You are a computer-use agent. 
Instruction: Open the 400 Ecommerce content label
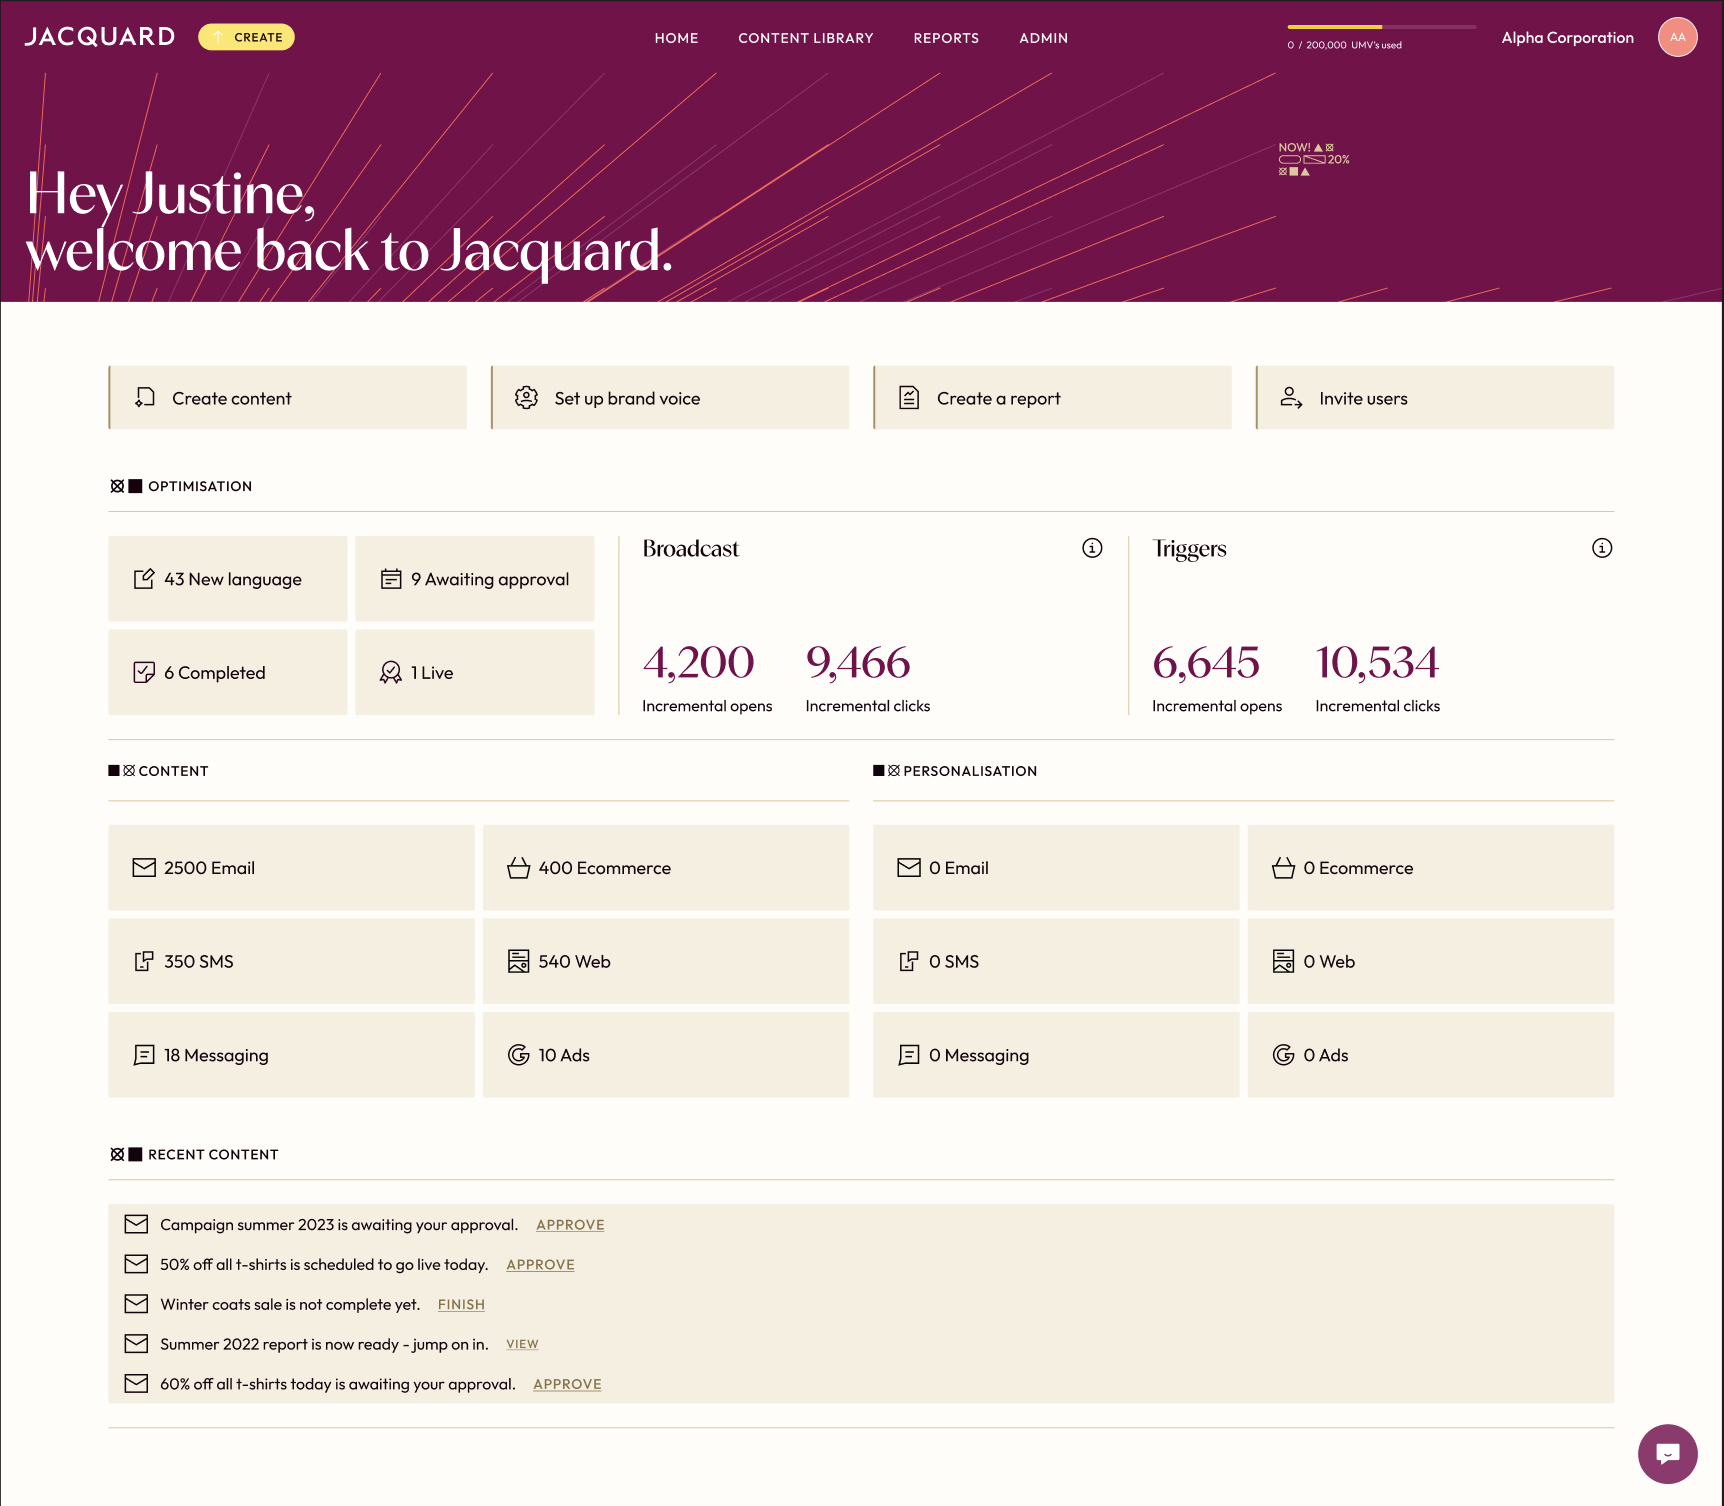[605, 868]
